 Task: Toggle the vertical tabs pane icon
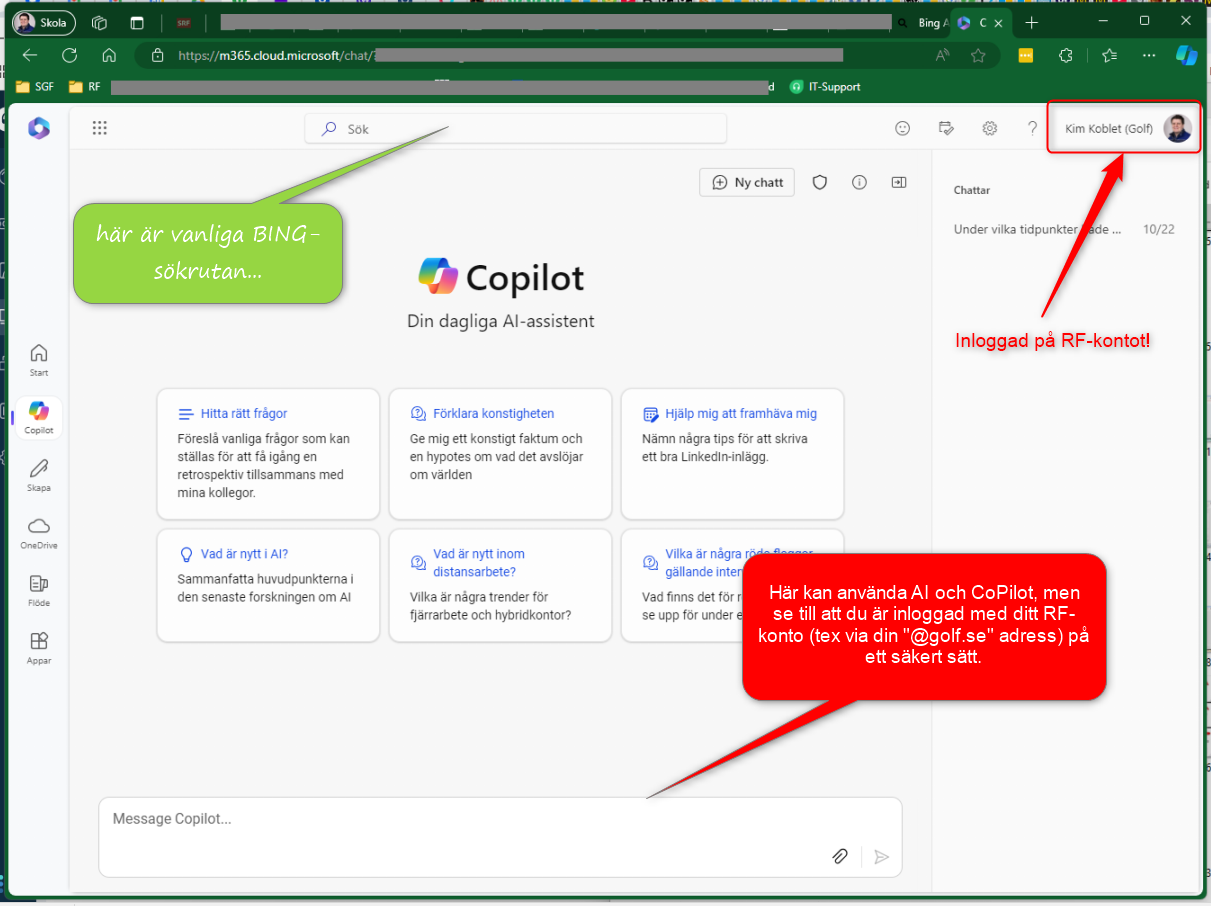pyautogui.click(x=137, y=22)
